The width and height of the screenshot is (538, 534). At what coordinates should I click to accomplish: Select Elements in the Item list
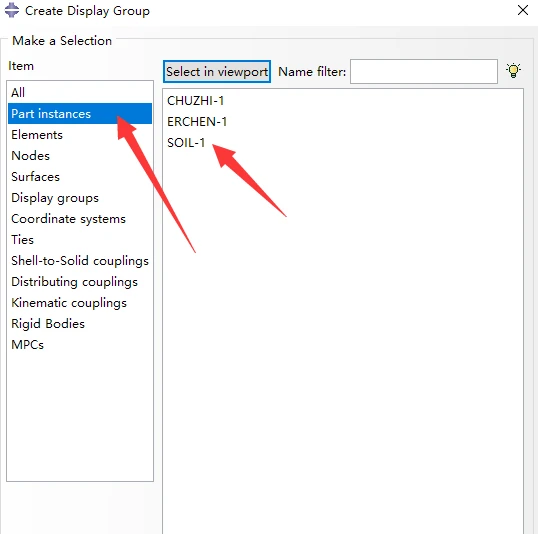80,135
